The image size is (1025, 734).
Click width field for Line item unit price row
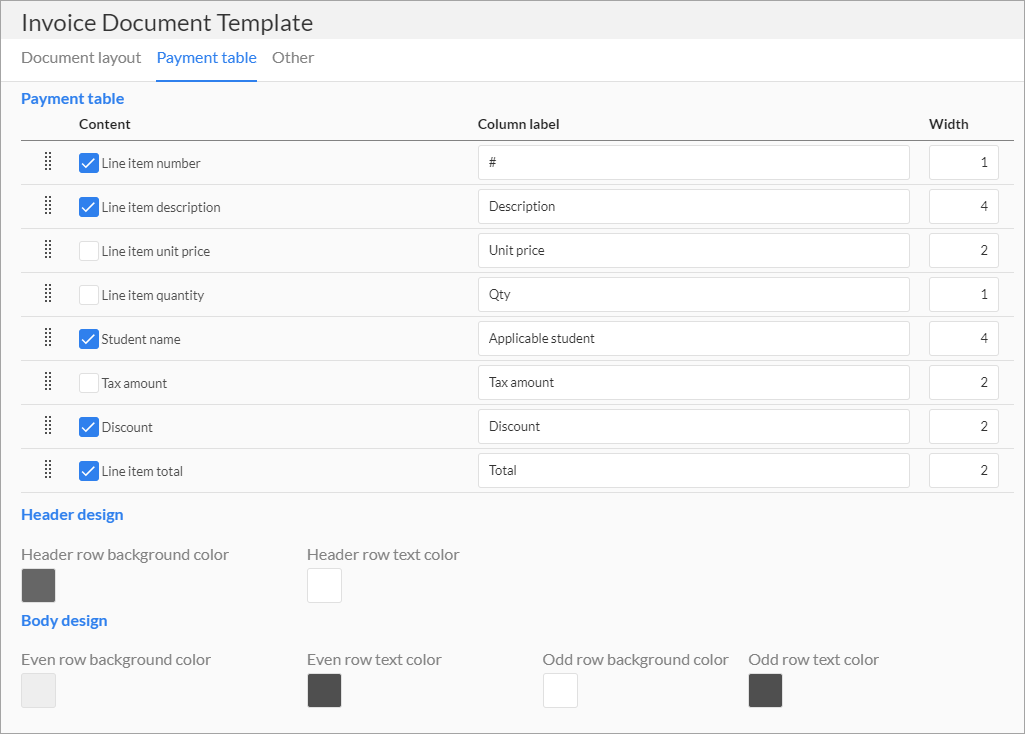pyautogui.click(x=964, y=250)
